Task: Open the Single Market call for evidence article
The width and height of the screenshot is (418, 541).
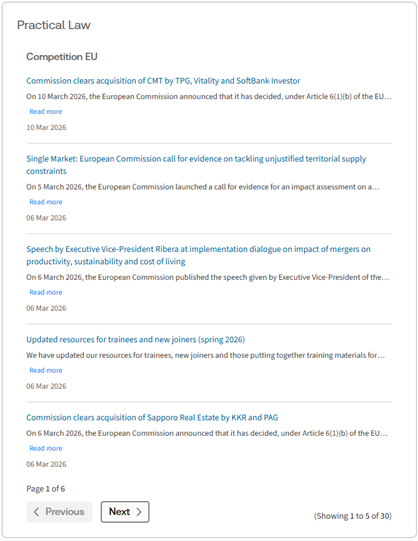Action: point(196,165)
